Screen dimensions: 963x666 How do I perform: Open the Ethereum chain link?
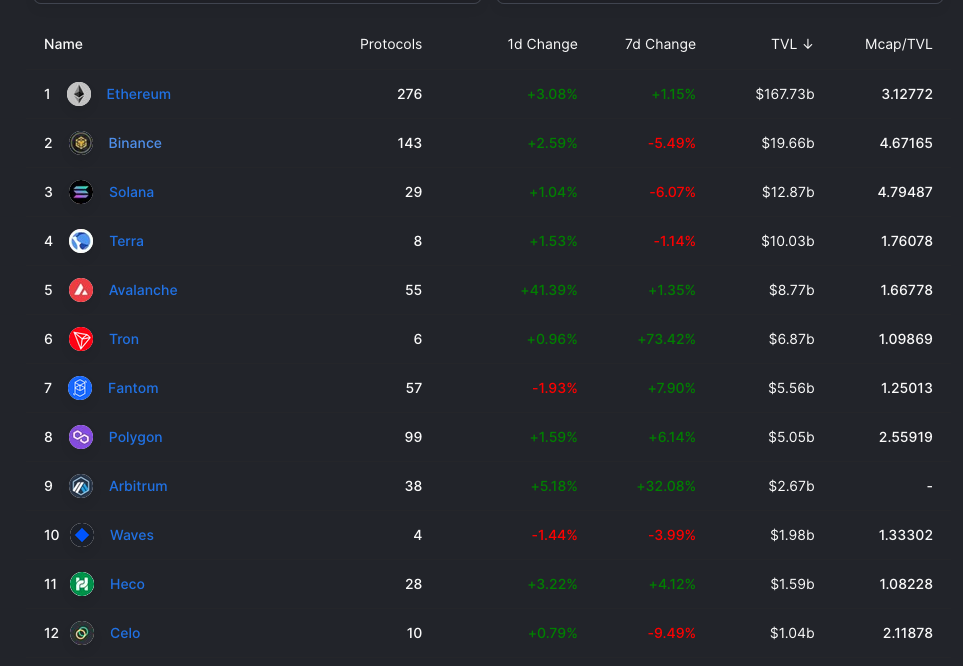139,94
